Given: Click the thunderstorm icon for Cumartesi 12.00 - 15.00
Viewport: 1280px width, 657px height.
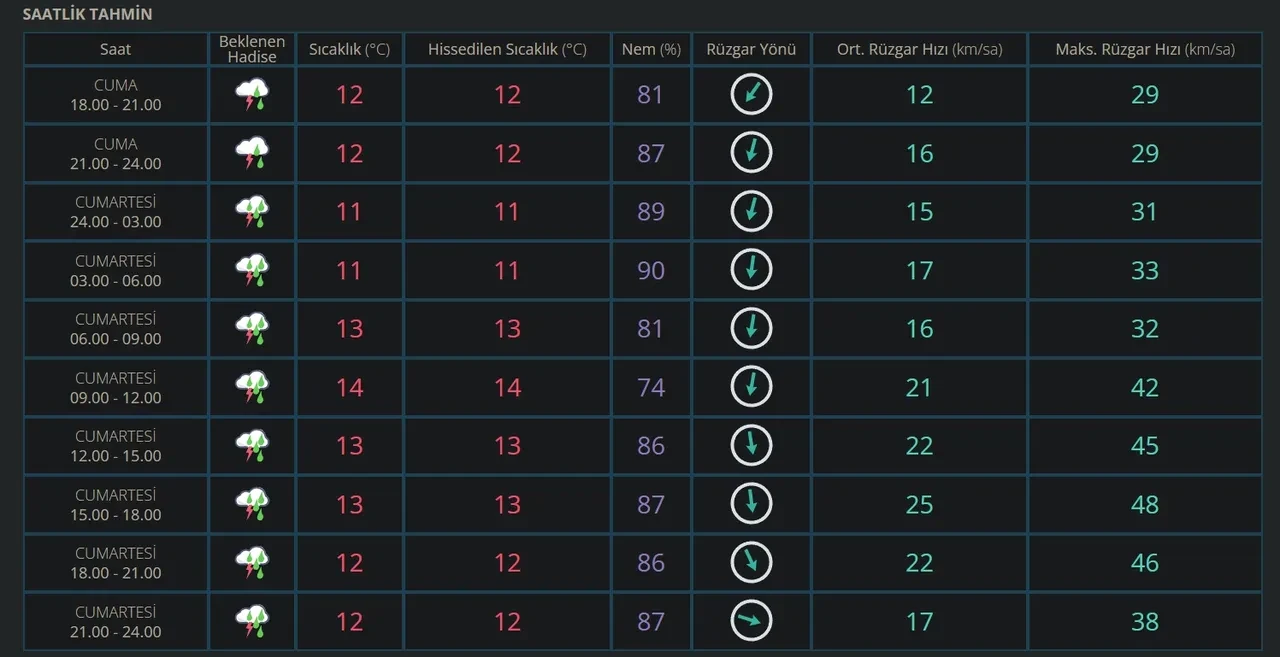Looking at the screenshot, I should tap(252, 446).
